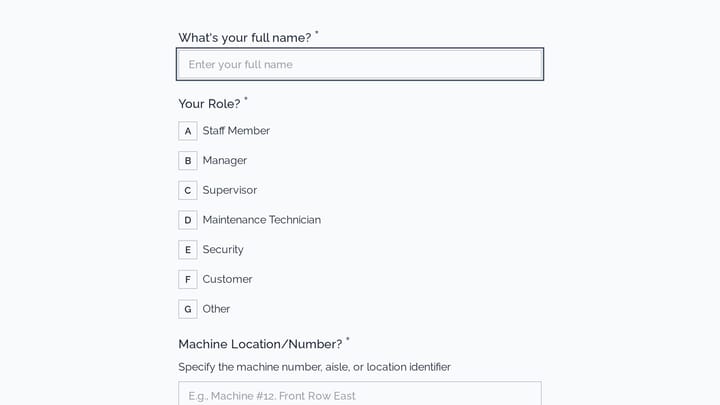Screen dimensions: 720x405
Task: Choose the Staff Member role label
Action: pos(236,131)
